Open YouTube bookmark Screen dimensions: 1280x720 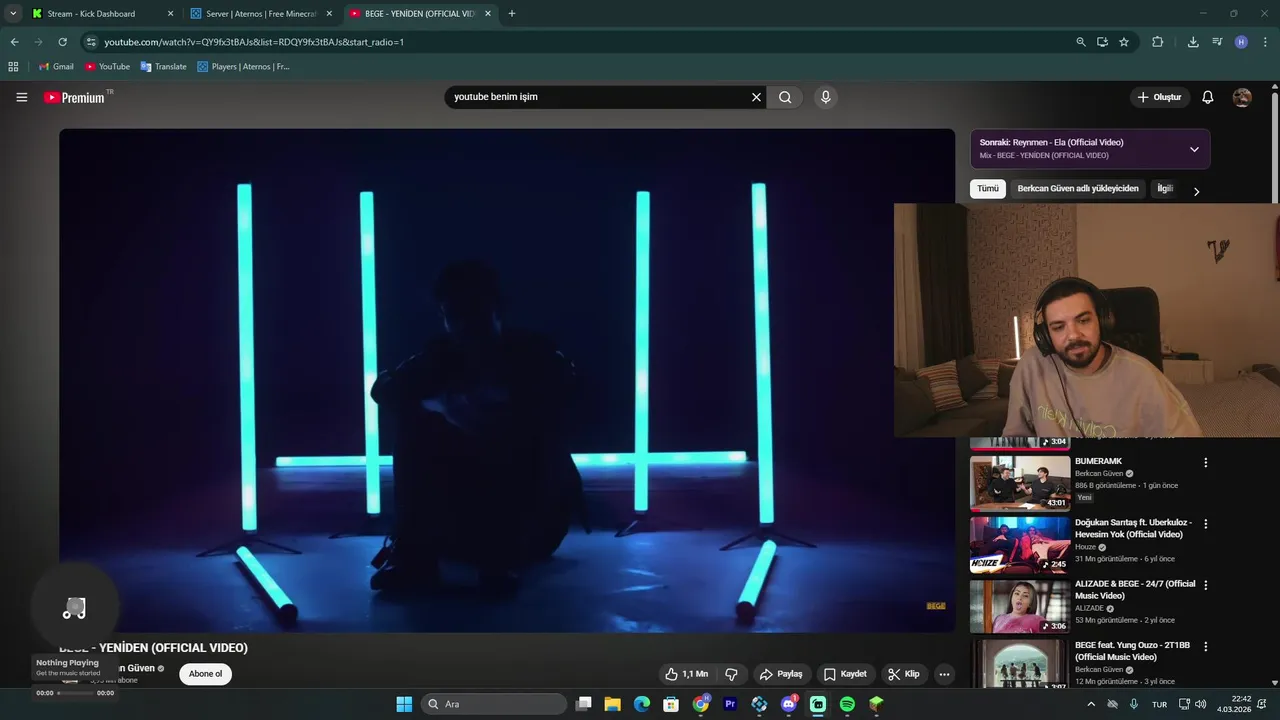tap(107, 67)
